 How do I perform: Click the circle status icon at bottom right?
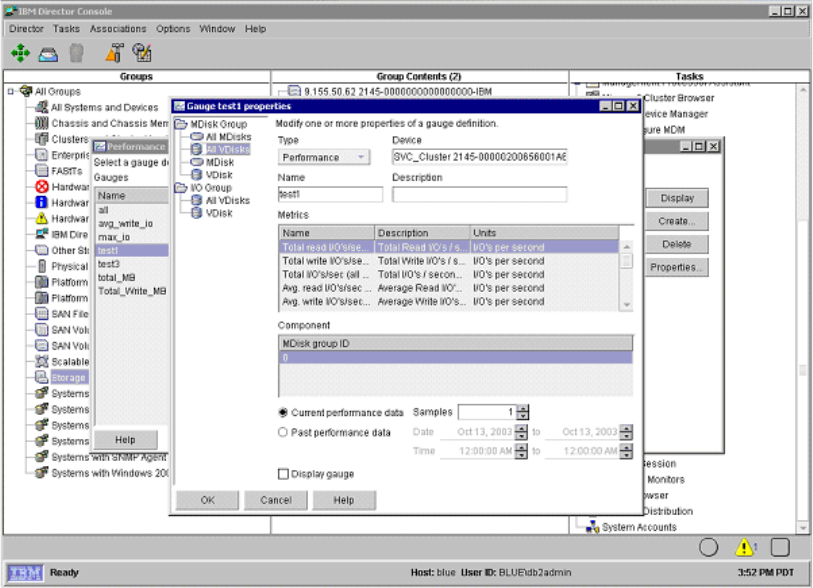708,547
